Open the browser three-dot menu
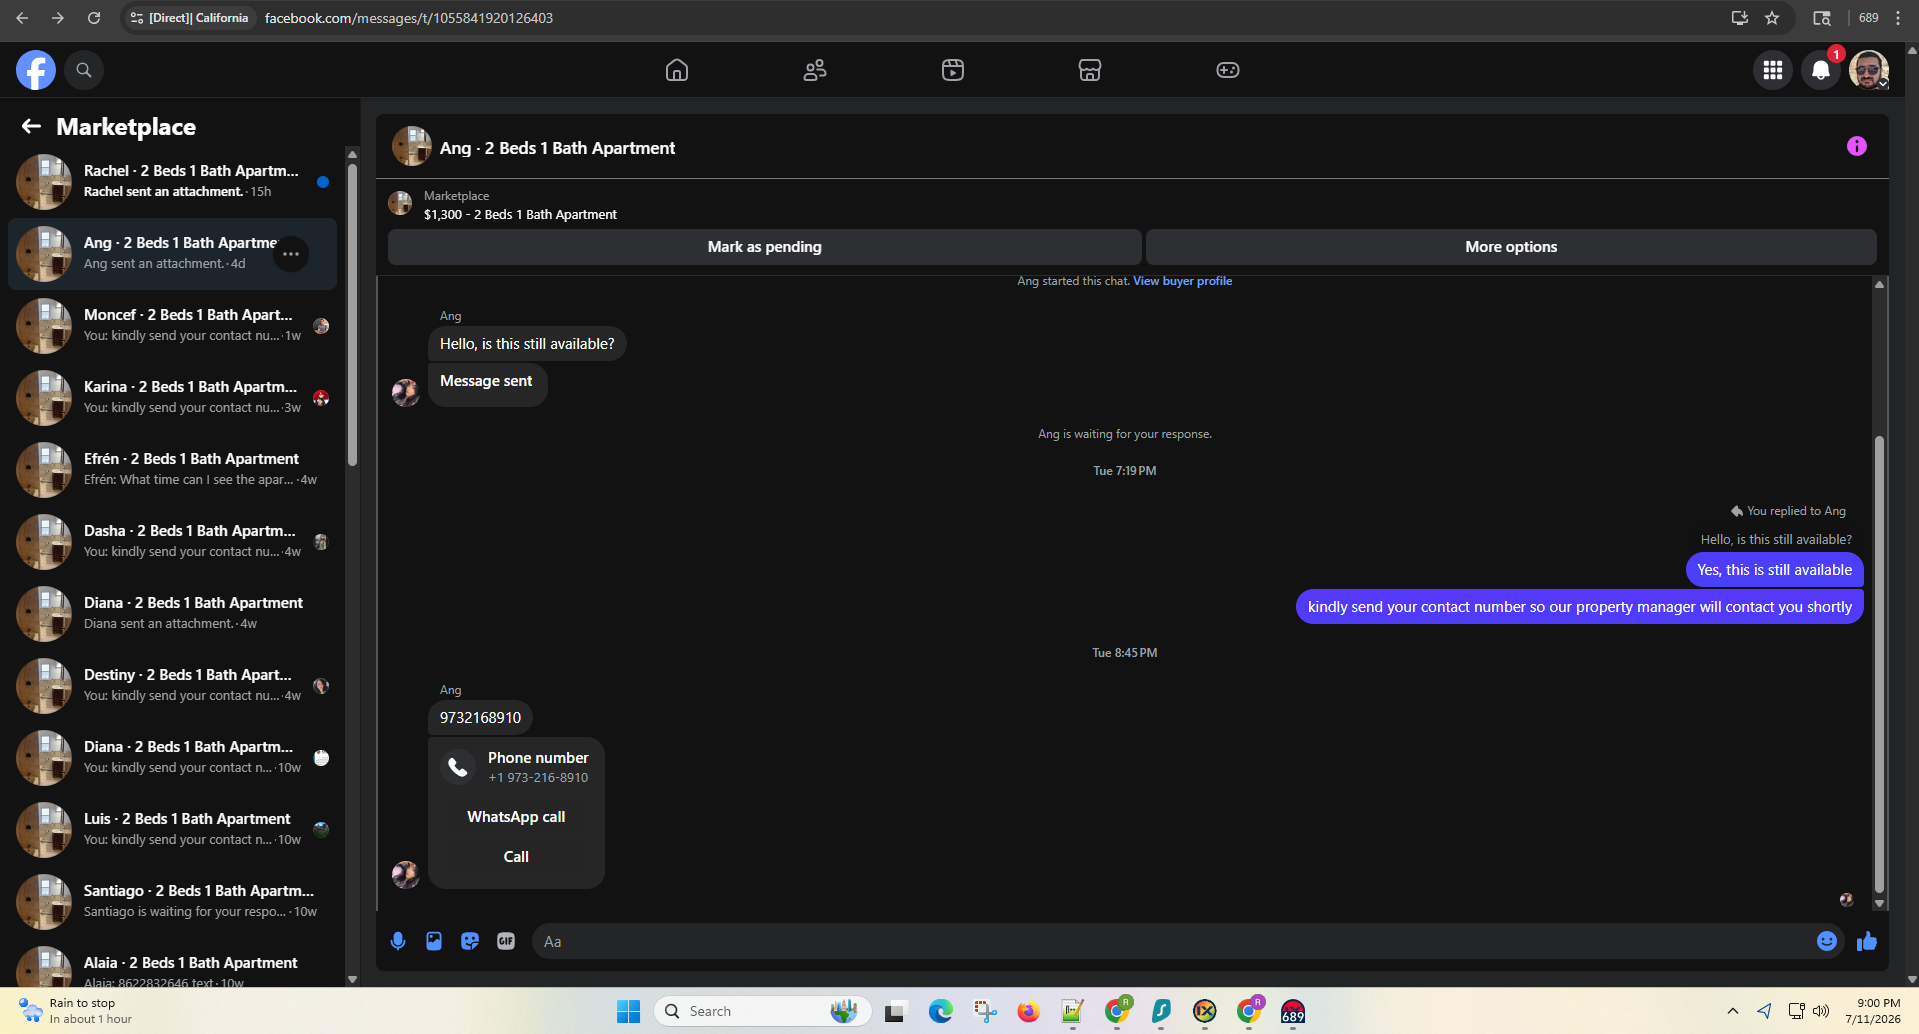1919x1034 pixels. click(1898, 18)
